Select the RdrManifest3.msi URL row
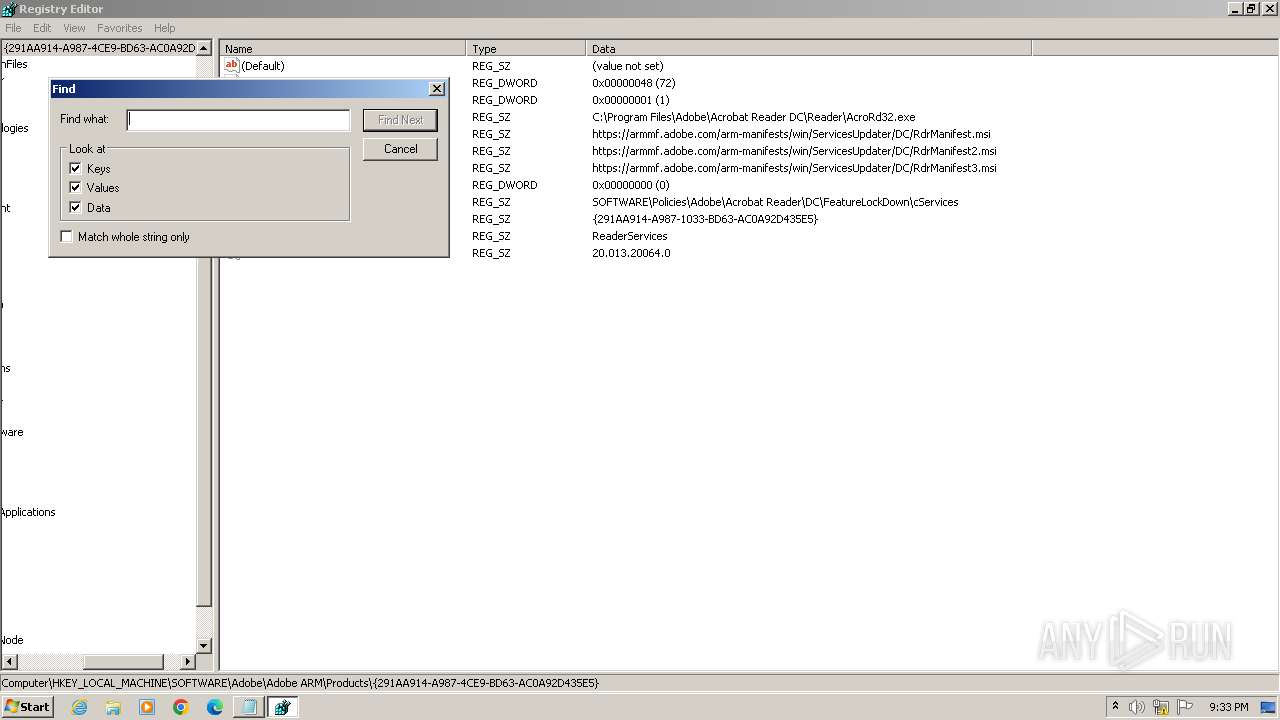The image size is (1280, 720). 794,168
